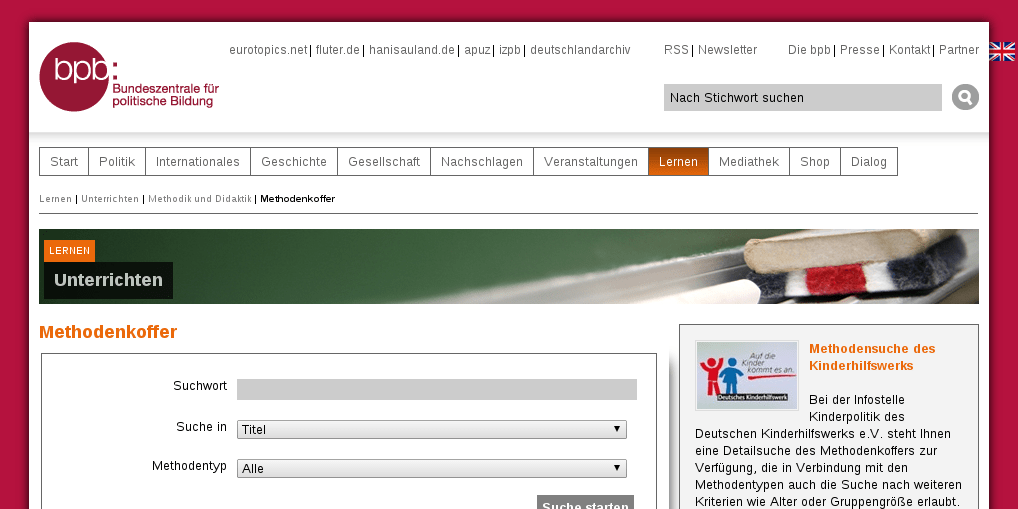The height and width of the screenshot is (509, 1018).
Task: Open 'Methodensuche des Kinderhilfswerks' heading link
Action: (x=872, y=357)
